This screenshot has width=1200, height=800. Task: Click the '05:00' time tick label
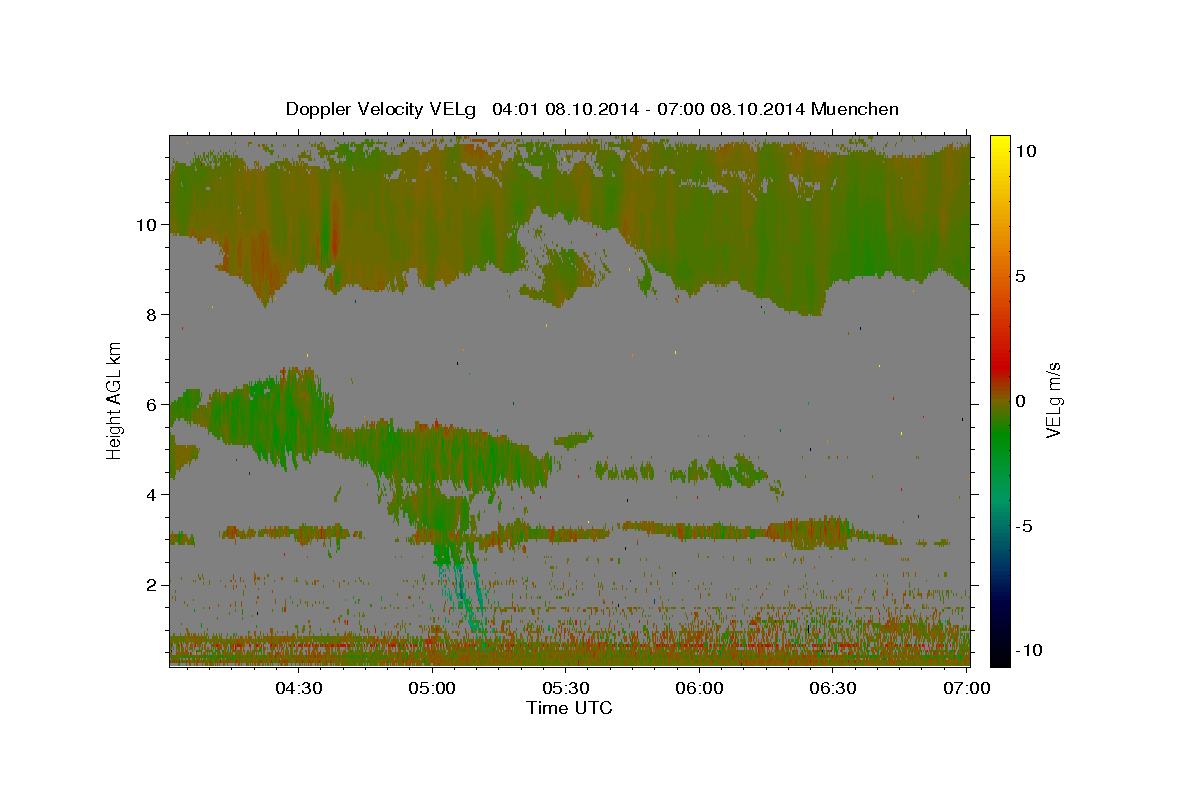pos(433,689)
